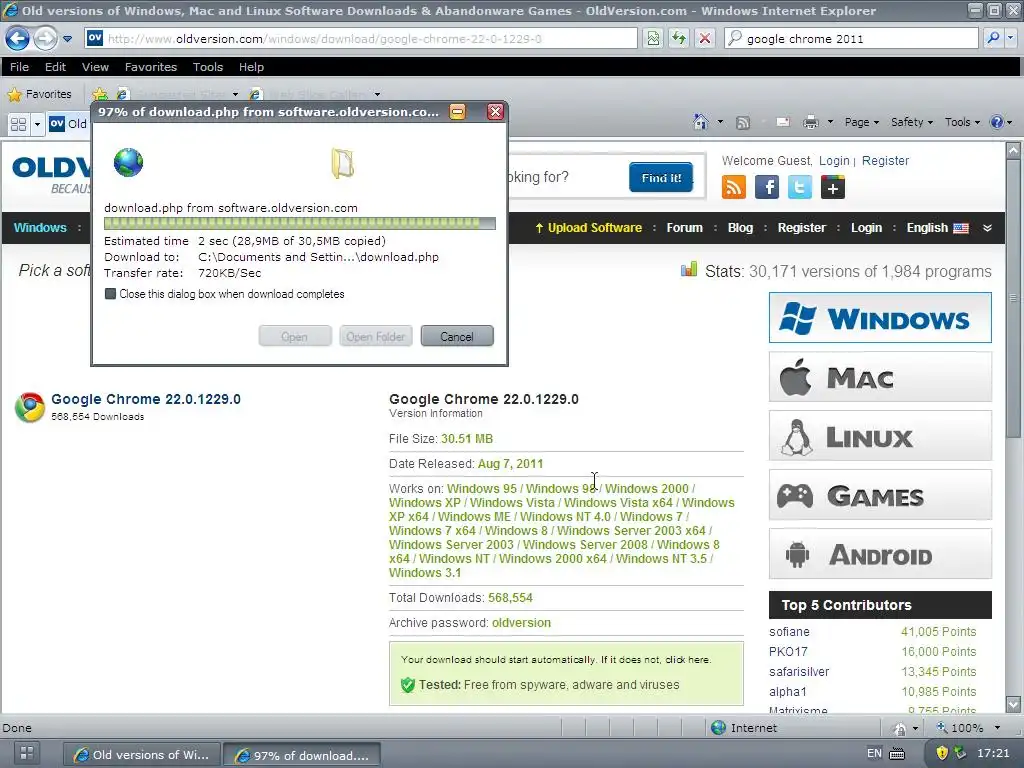Click the EN language indicator in tray
This screenshot has height=768, width=1024.
[874, 753]
